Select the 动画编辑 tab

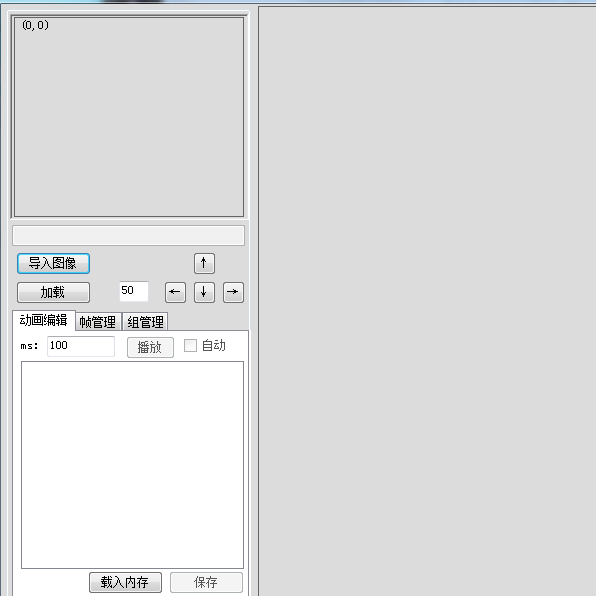coord(44,320)
